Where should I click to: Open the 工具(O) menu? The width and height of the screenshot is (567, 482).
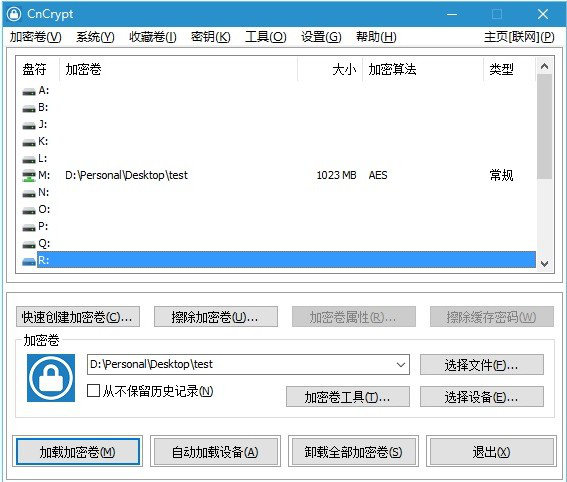pyautogui.click(x=266, y=37)
